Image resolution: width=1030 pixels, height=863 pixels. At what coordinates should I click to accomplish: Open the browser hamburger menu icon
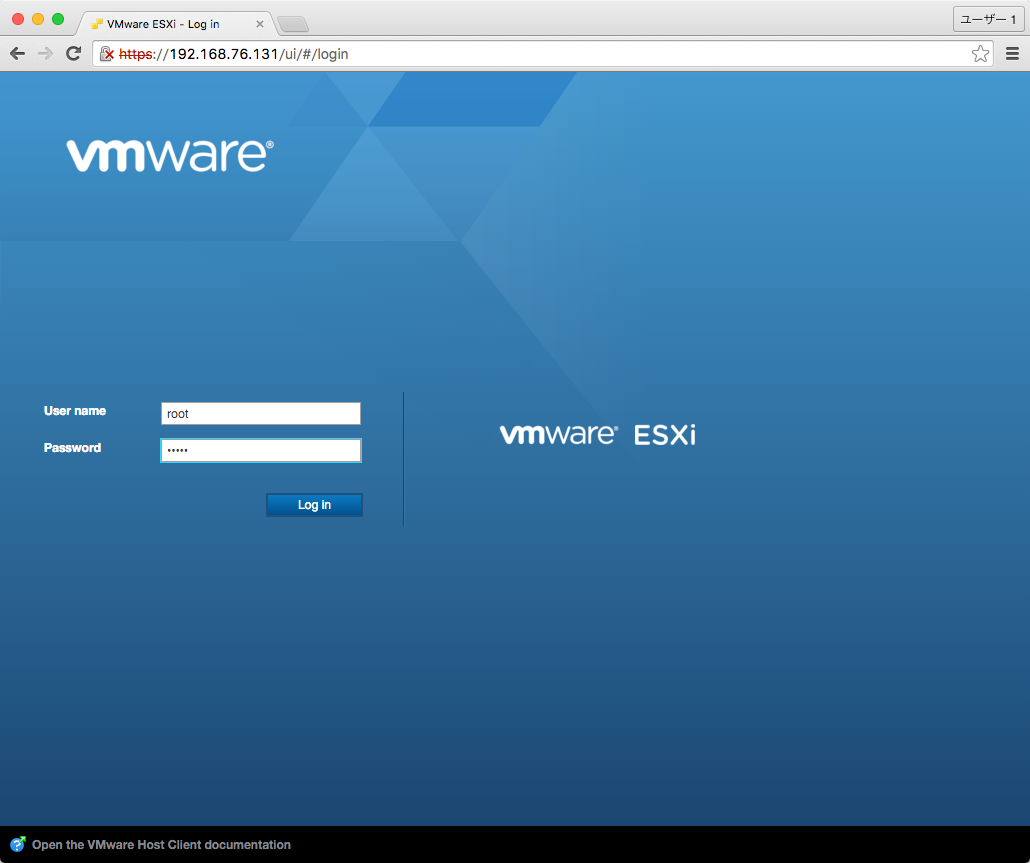click(1012, 53)
